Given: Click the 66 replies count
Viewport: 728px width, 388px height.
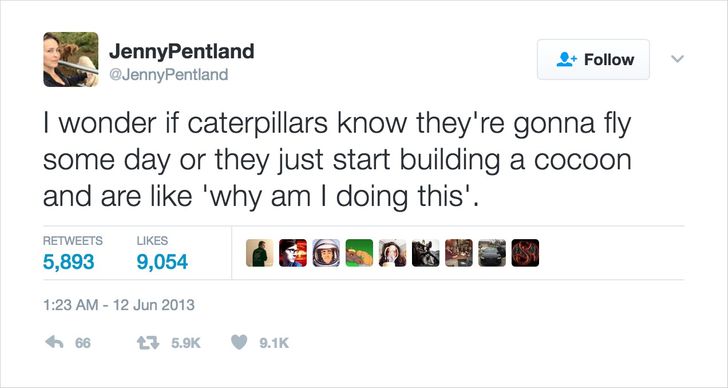Looking at the screenshot, I should click(83, 343).
